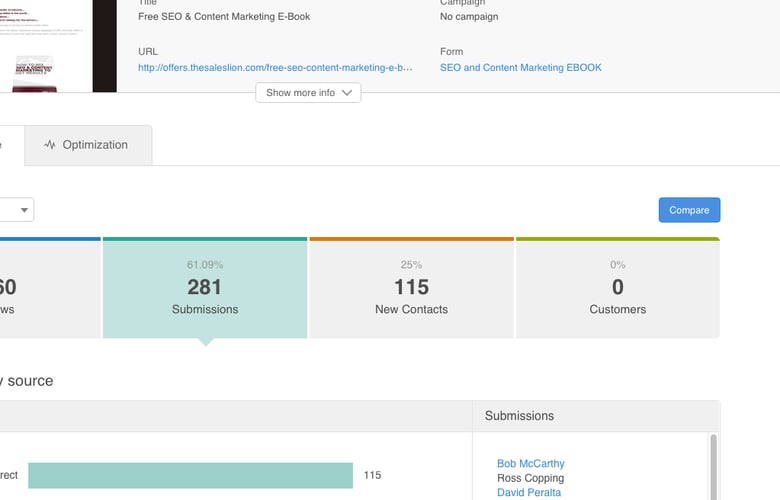
Task: Click the Direct source bar
Action: click(191, 475)
